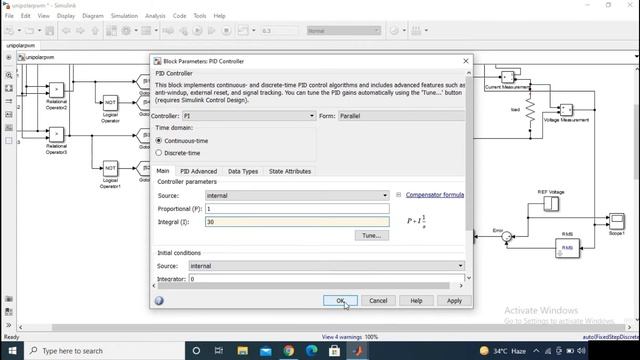
Task: Select the Error sum block
Action: click(507, 237)
